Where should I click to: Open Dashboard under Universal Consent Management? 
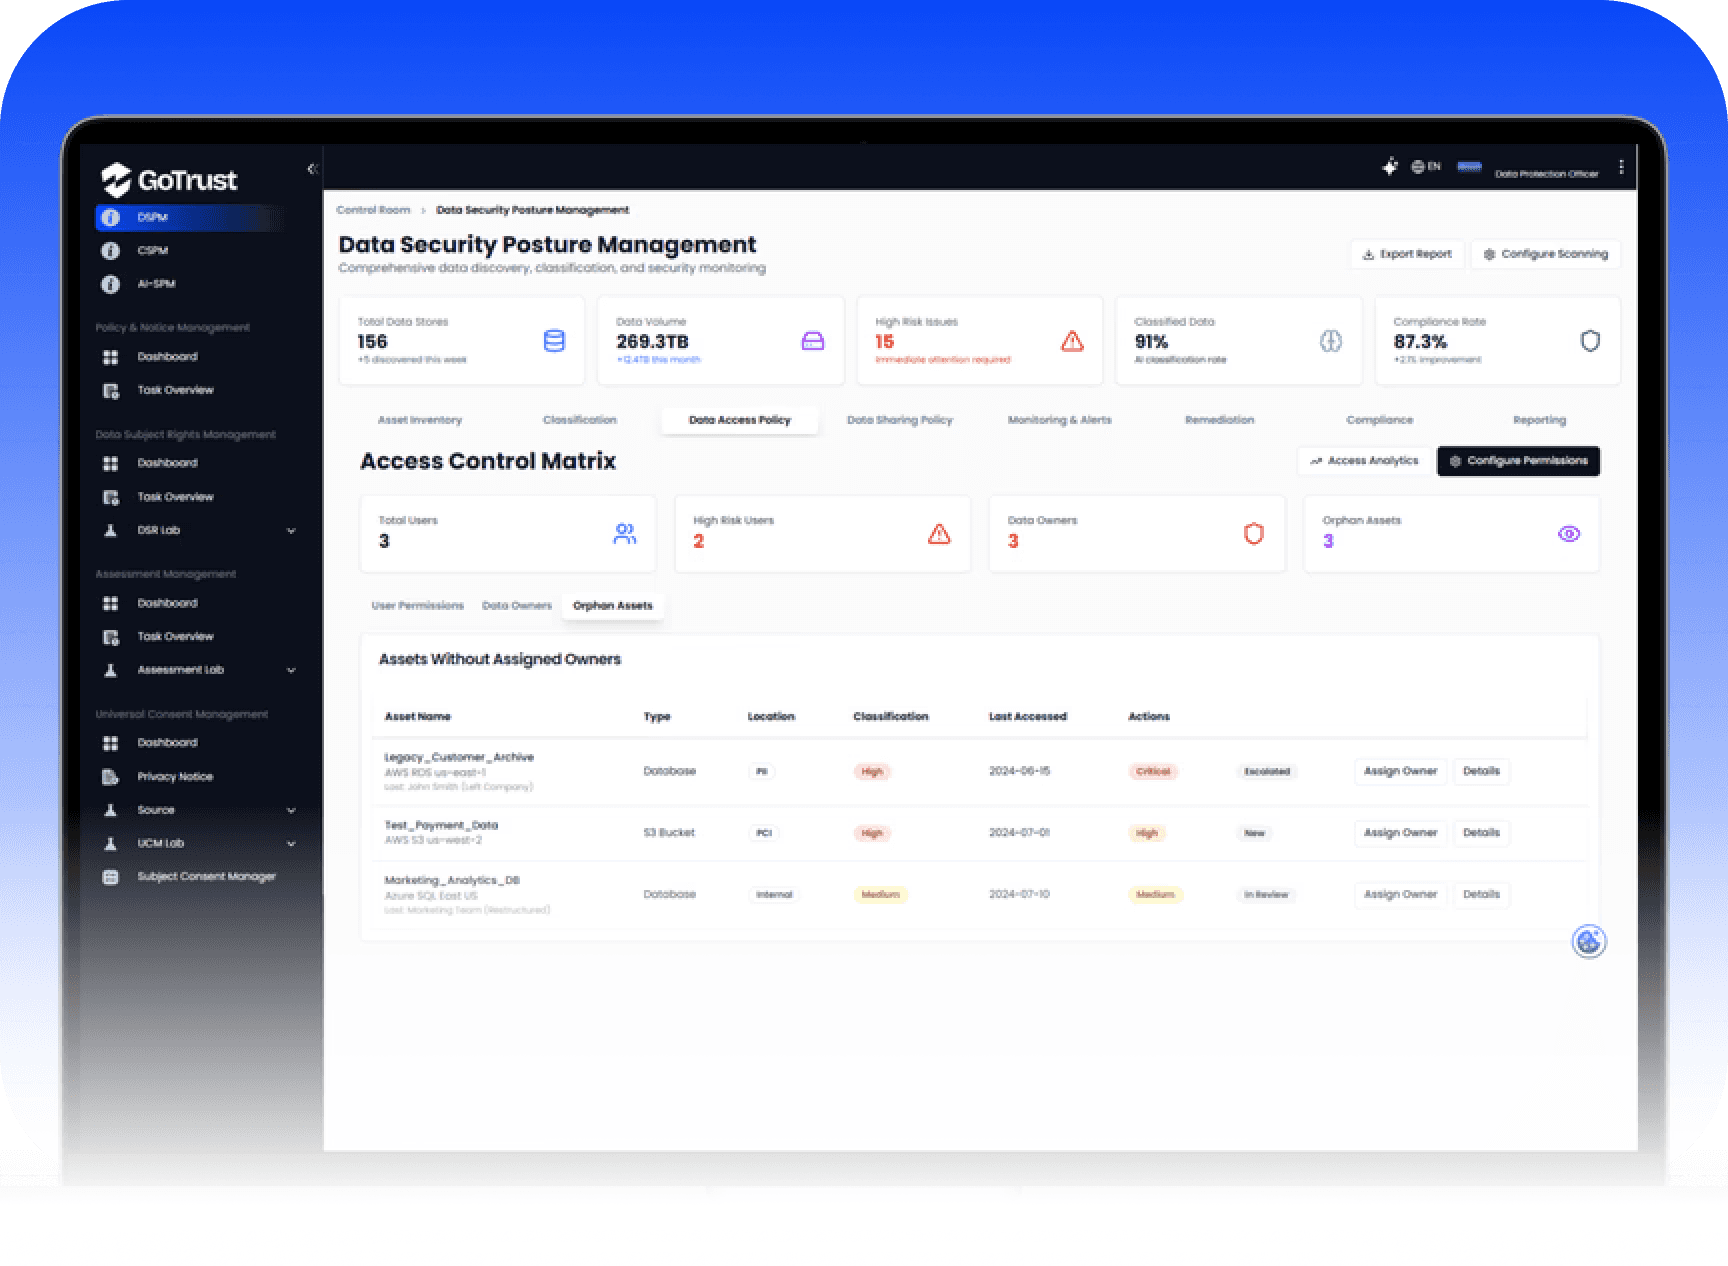pyautogui.click(x=167, y=743)
